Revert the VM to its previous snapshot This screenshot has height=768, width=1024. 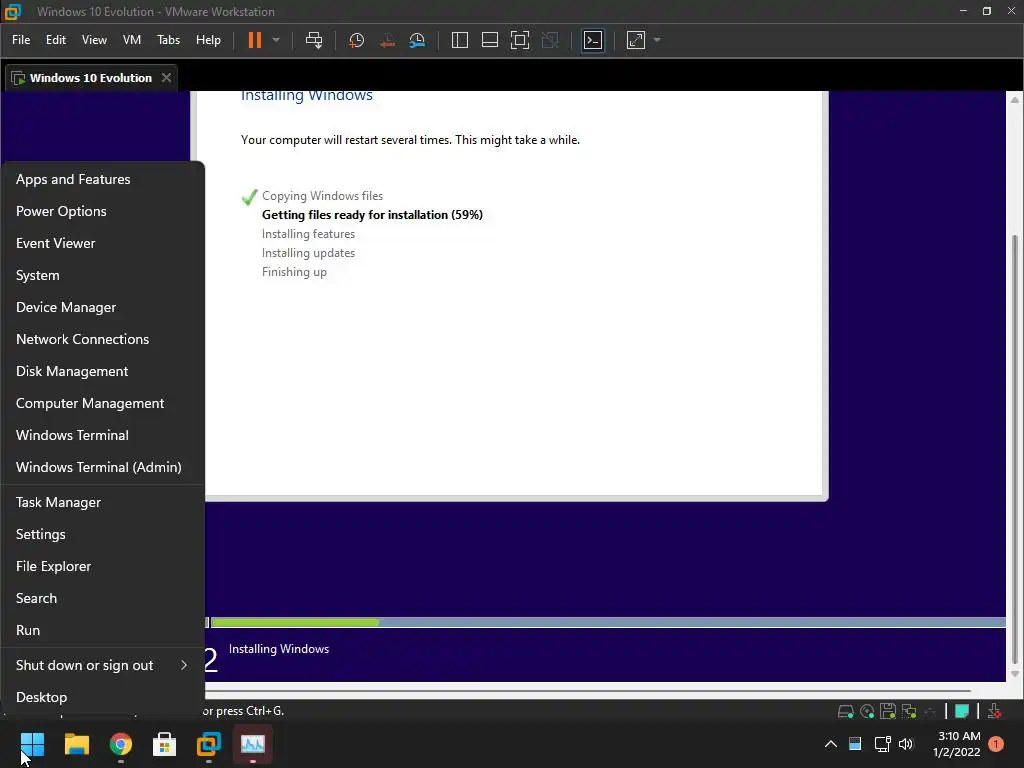pyautogui.click(x=387, y=40)
